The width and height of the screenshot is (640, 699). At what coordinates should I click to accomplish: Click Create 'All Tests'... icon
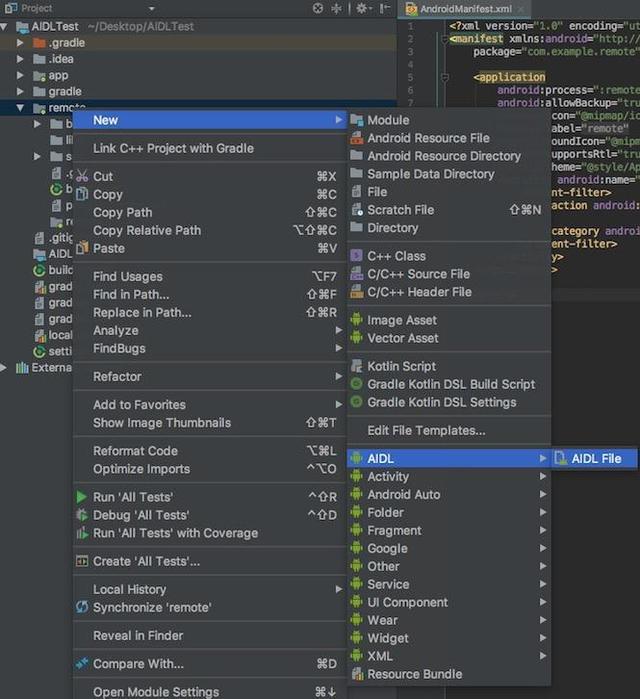click(x=82, y=561)
